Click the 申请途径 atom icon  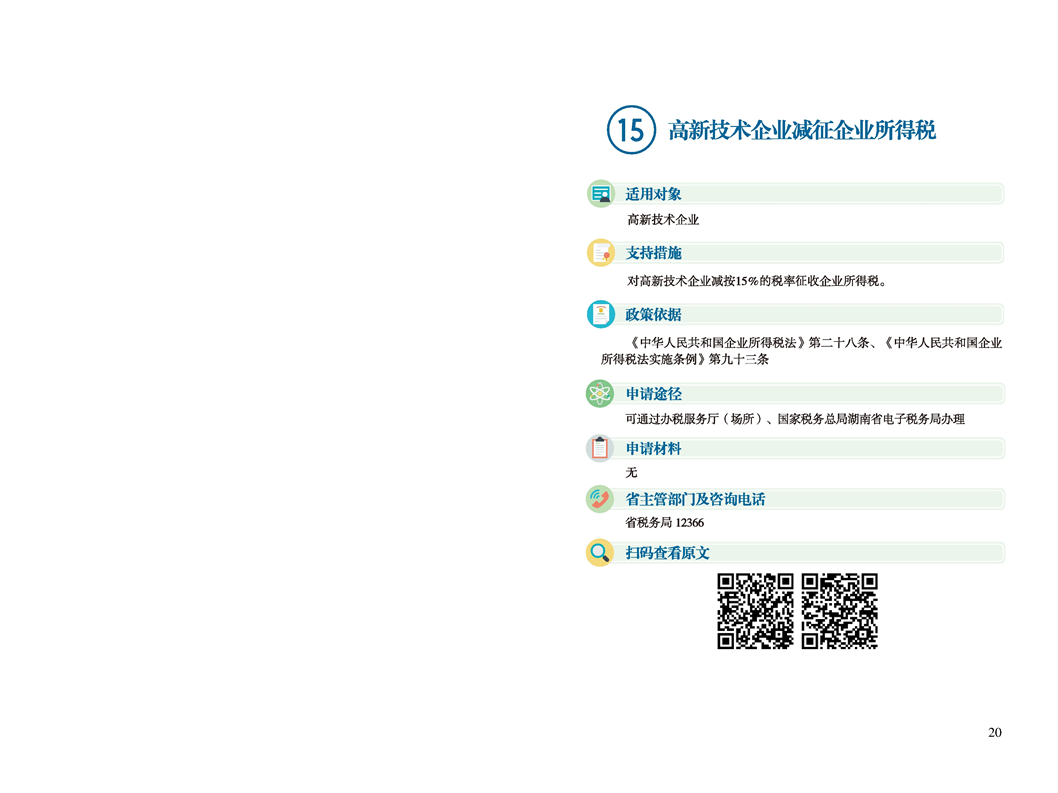coord(600,393)
